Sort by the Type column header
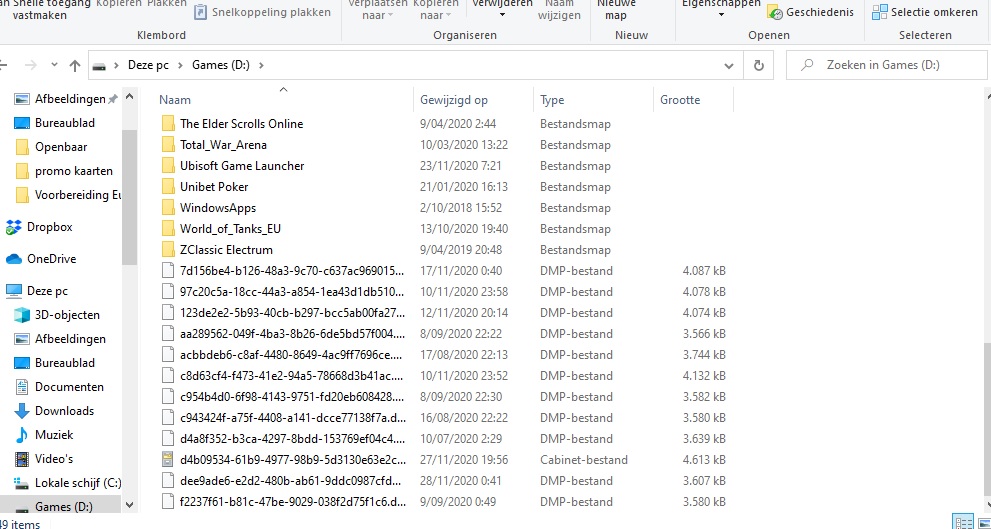The image size is (991, 529). [x=593, y=100]
